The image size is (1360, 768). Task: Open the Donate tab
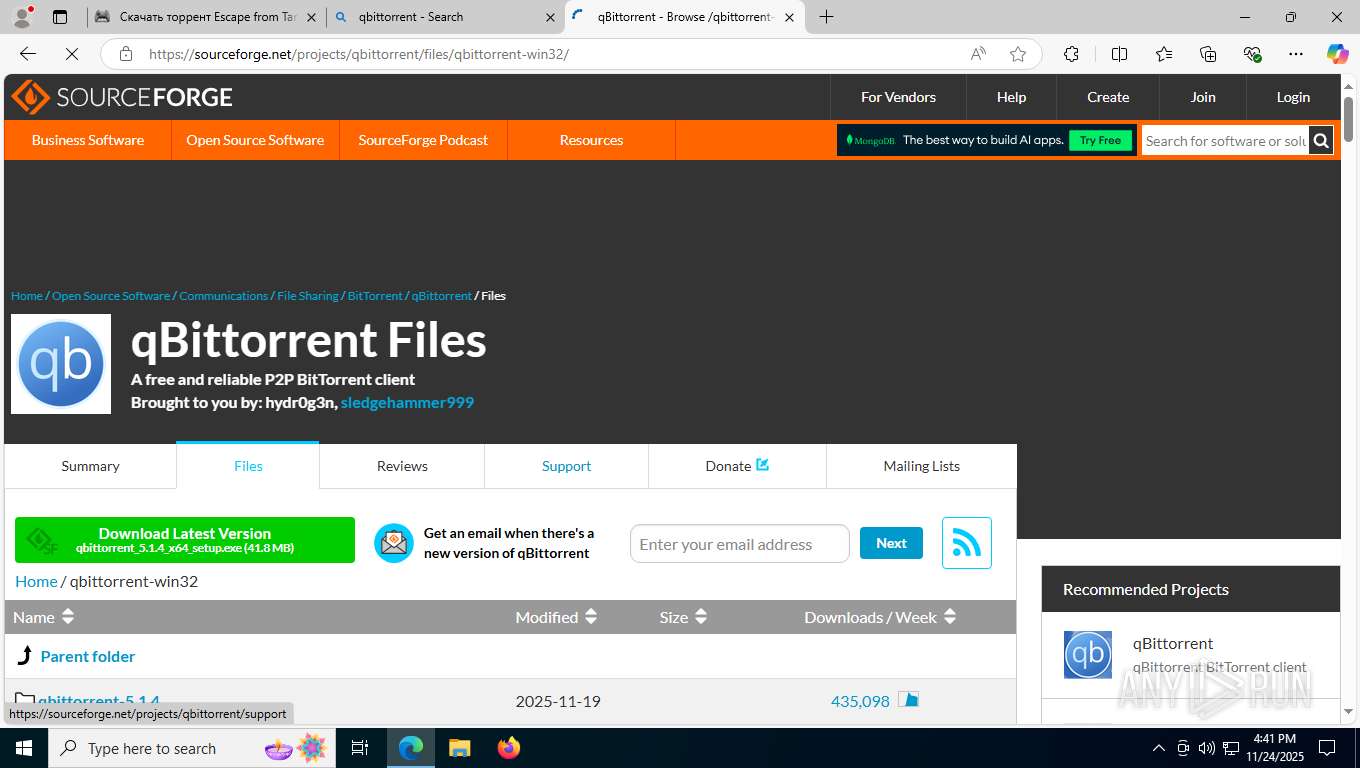click(x=737, y=466)
